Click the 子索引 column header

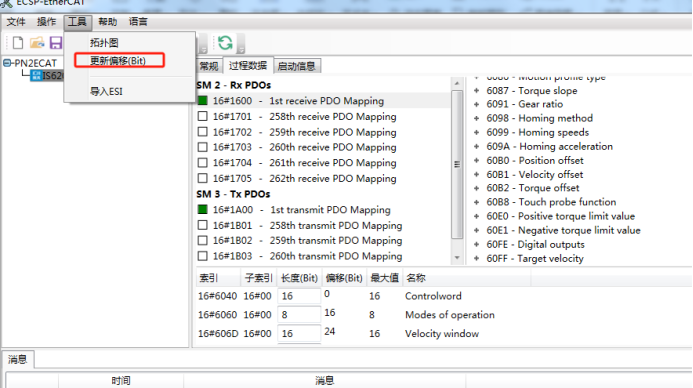[x=259, y=278]
